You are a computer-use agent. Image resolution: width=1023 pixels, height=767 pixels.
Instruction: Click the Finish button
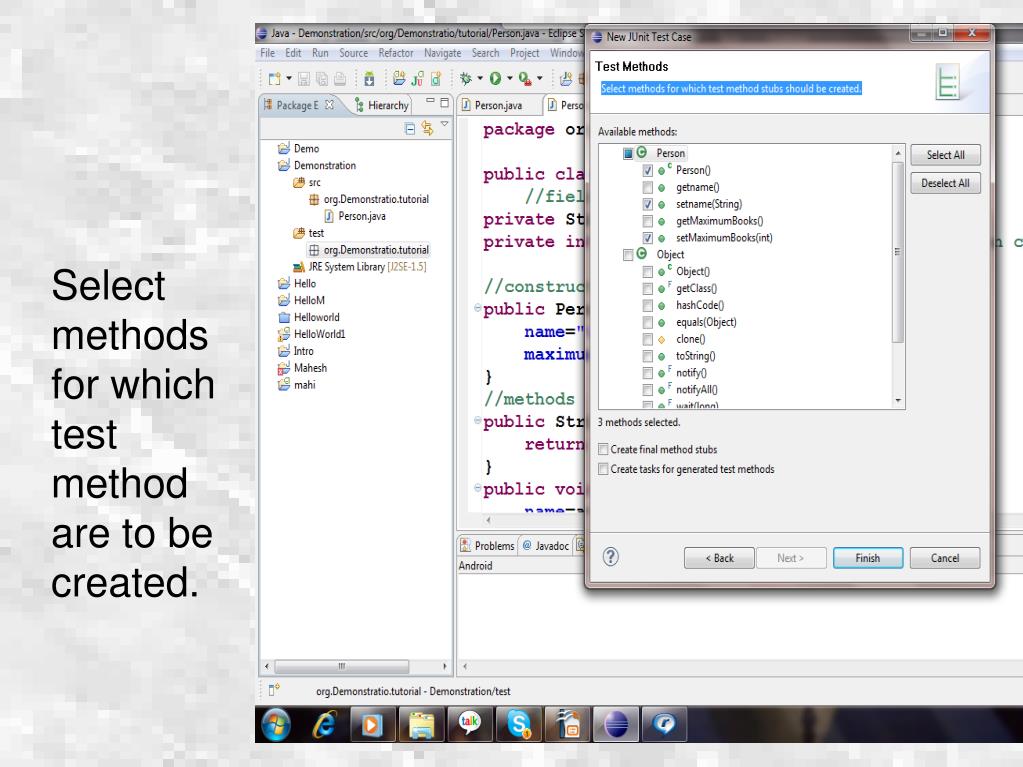pyautogui.click(x=868, y=558)
